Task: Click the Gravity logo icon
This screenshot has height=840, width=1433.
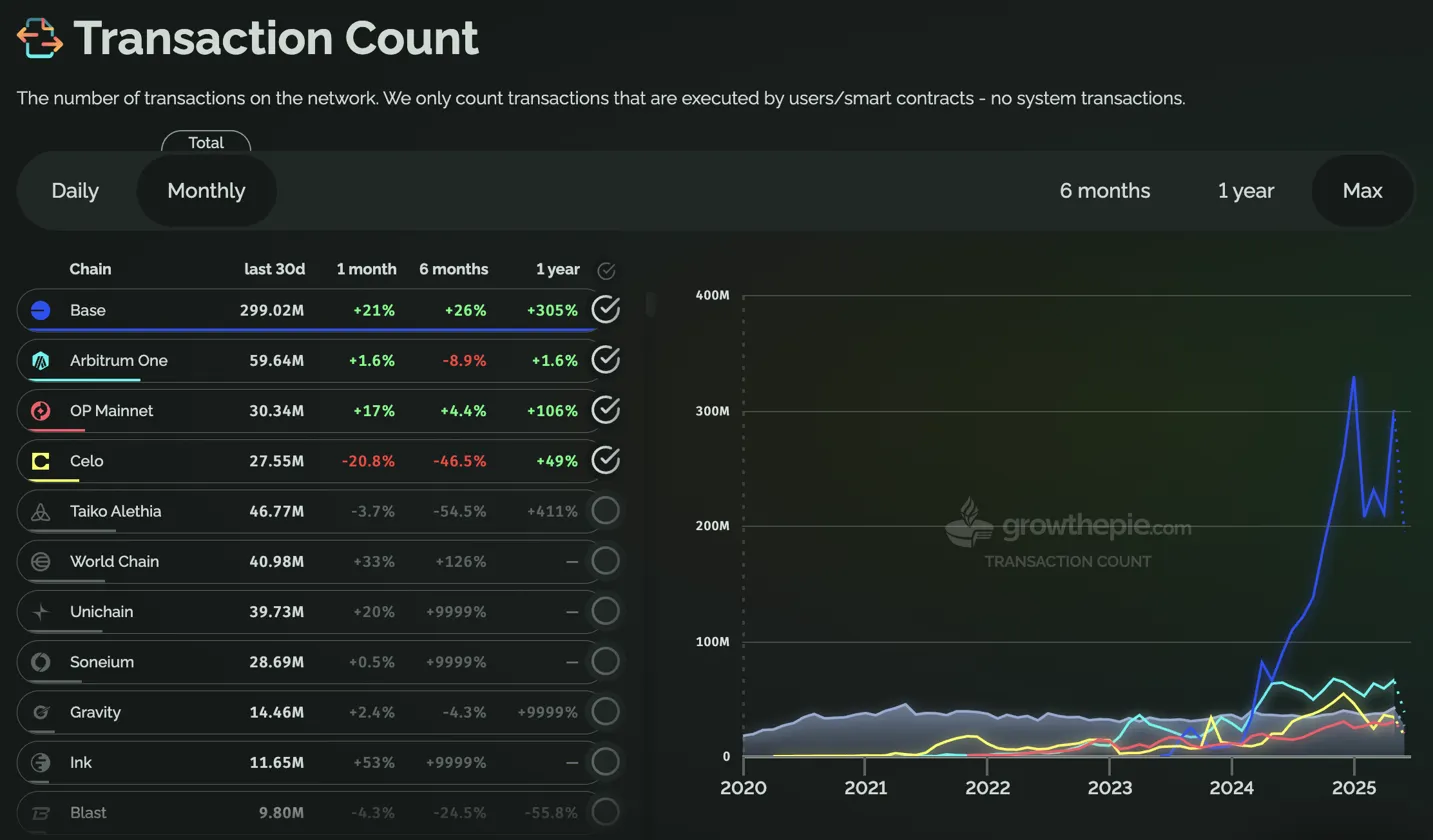Action: click(x=41, y=712)
